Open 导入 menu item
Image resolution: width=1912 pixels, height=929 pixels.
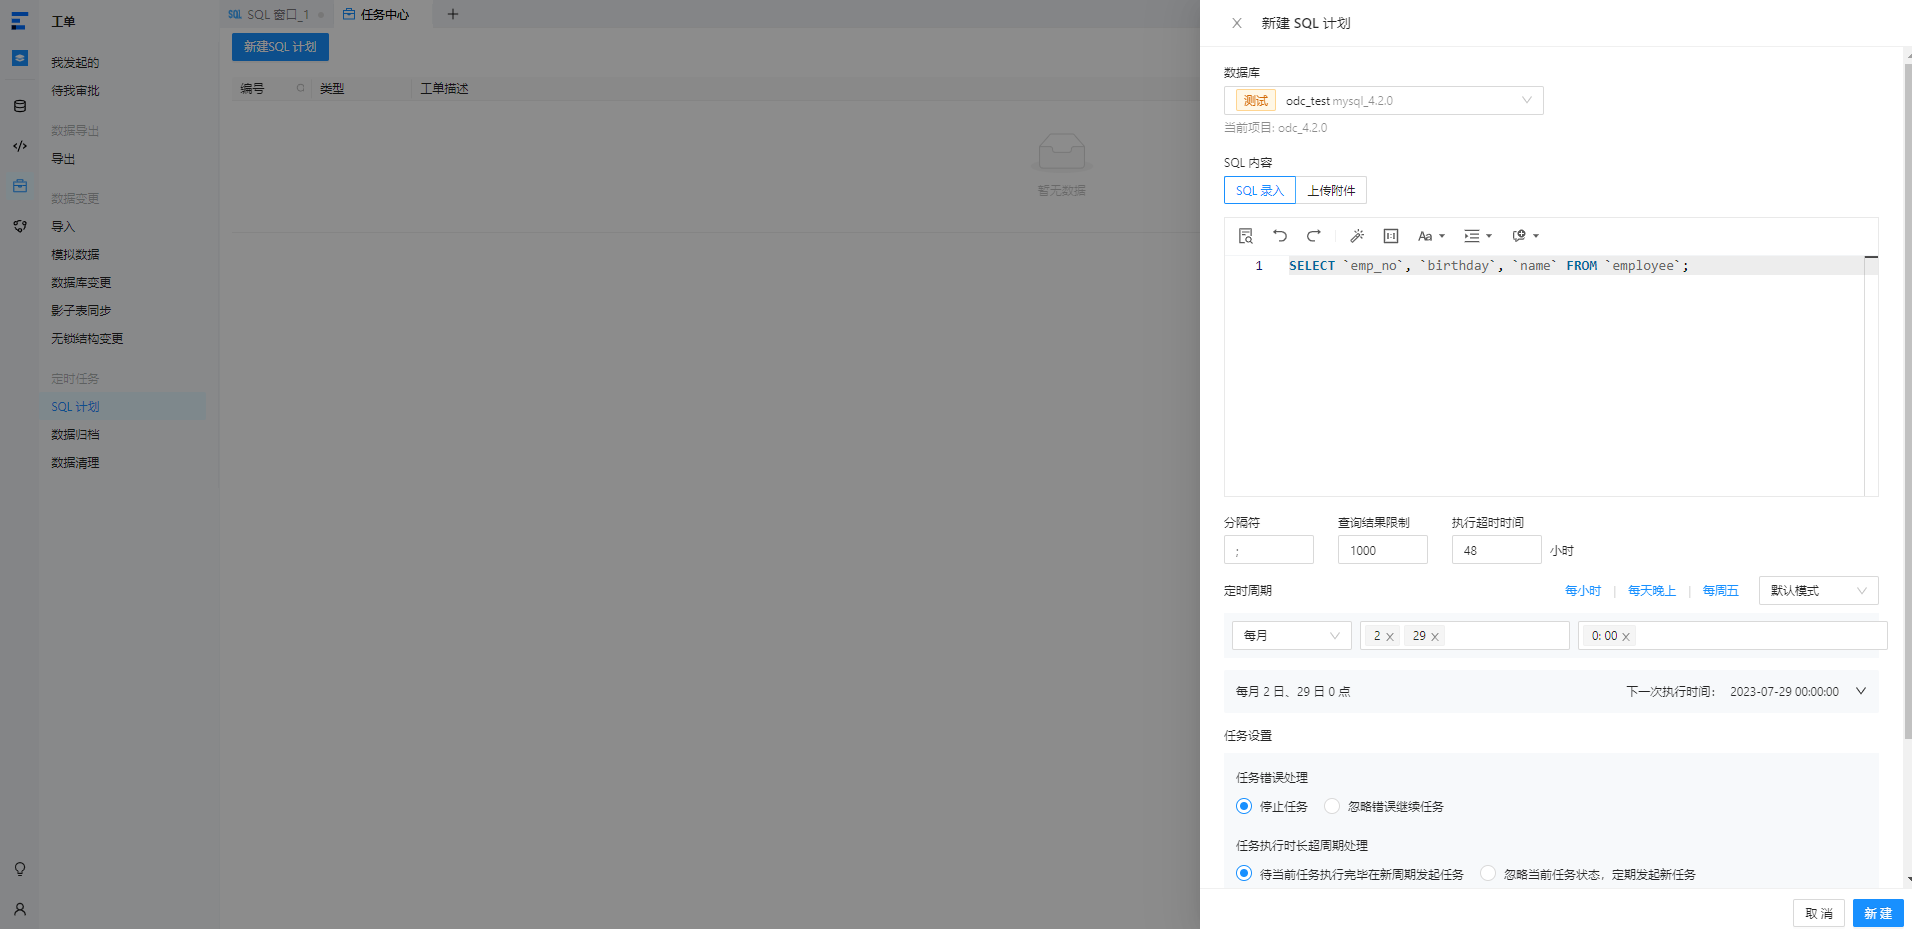coord(64,226)
